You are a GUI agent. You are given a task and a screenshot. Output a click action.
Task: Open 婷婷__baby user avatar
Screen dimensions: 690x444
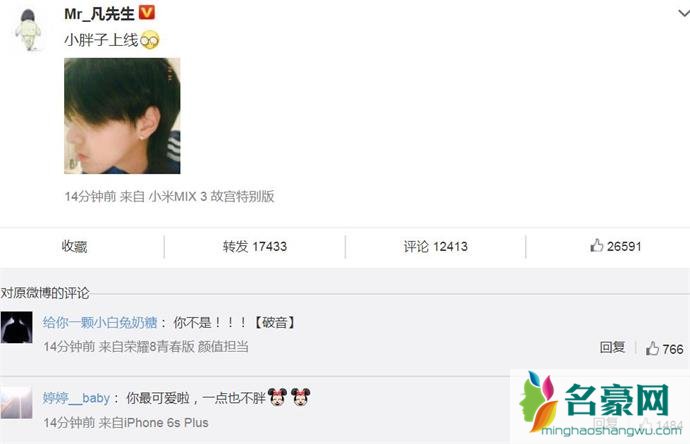pos(16,403)
